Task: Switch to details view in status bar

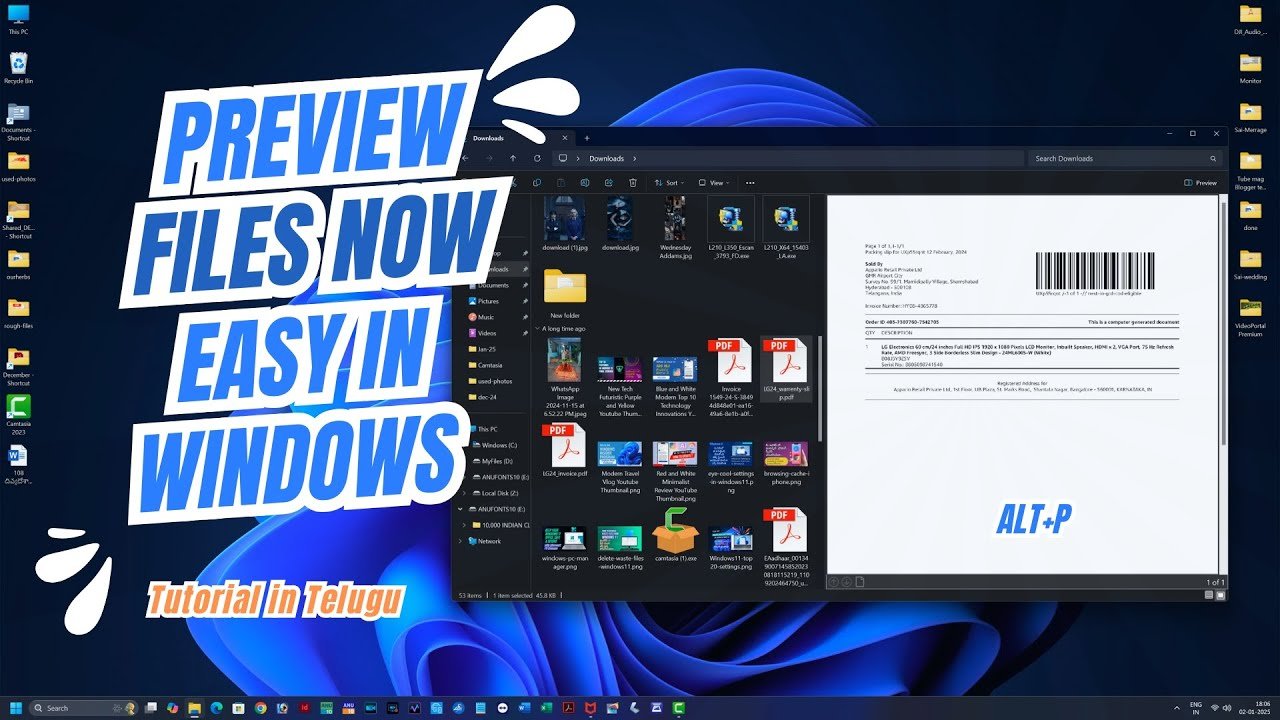Action: [1209, 594]
